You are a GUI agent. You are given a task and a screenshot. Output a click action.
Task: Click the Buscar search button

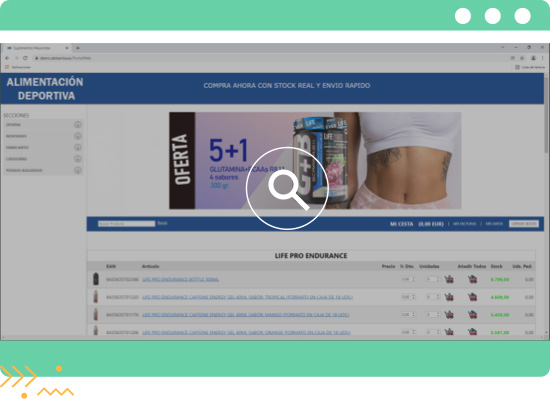(x=162, y=223)
